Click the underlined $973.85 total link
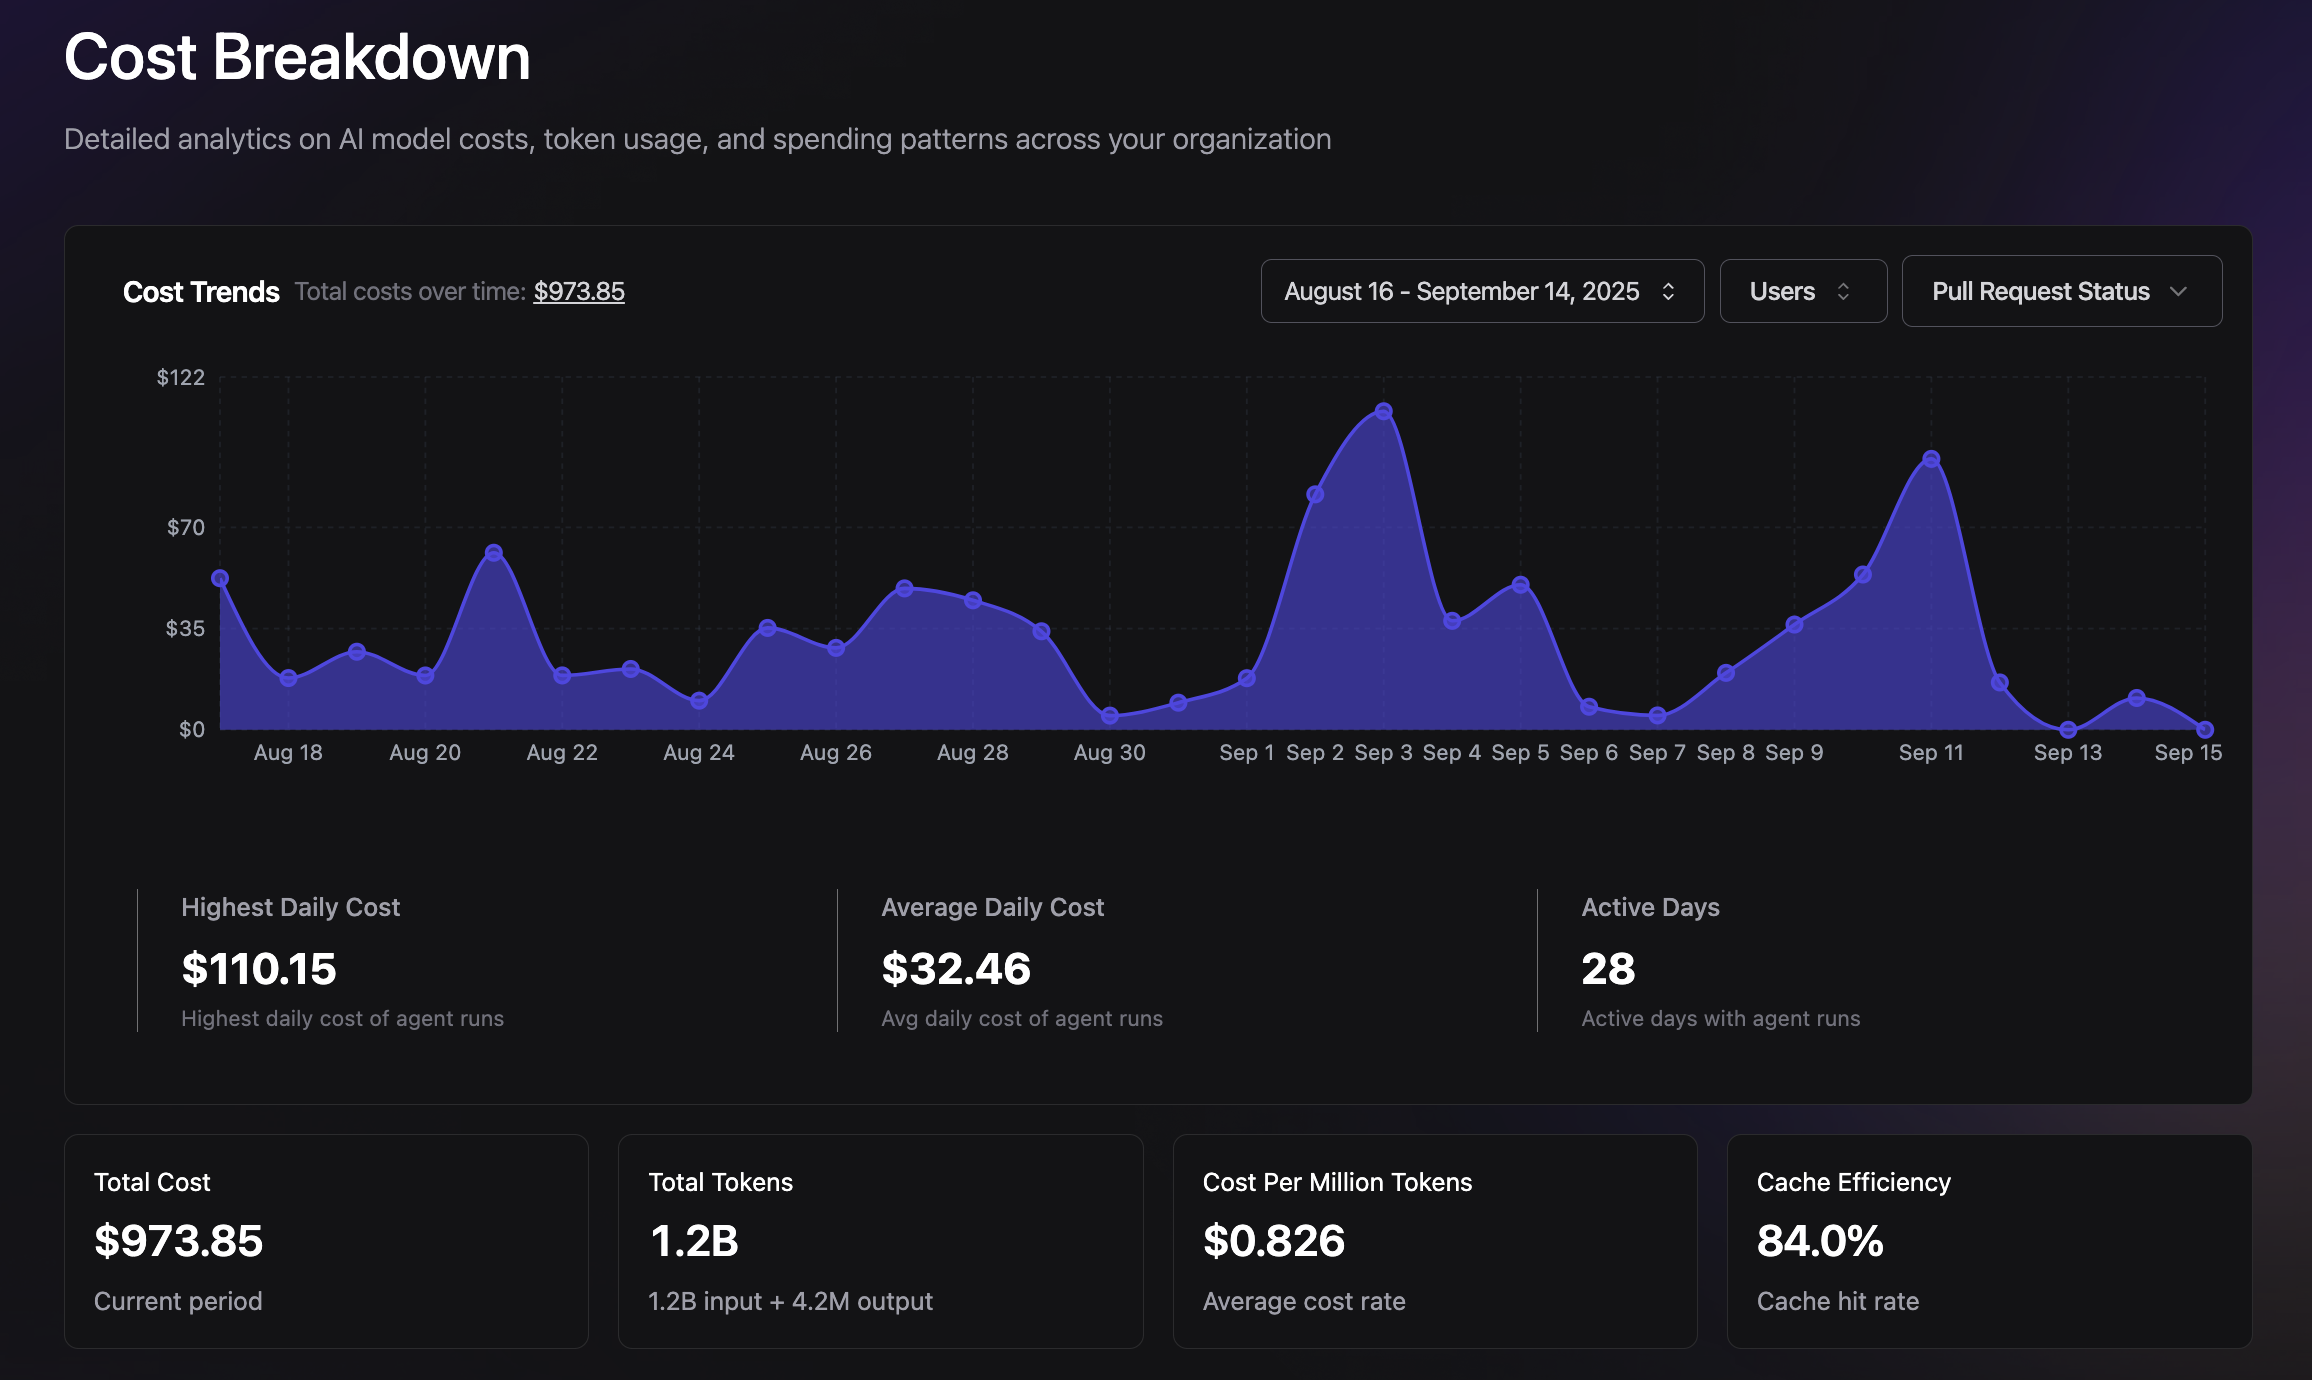The height and width of the screenshot is (1380, 2312). point(578,291)
